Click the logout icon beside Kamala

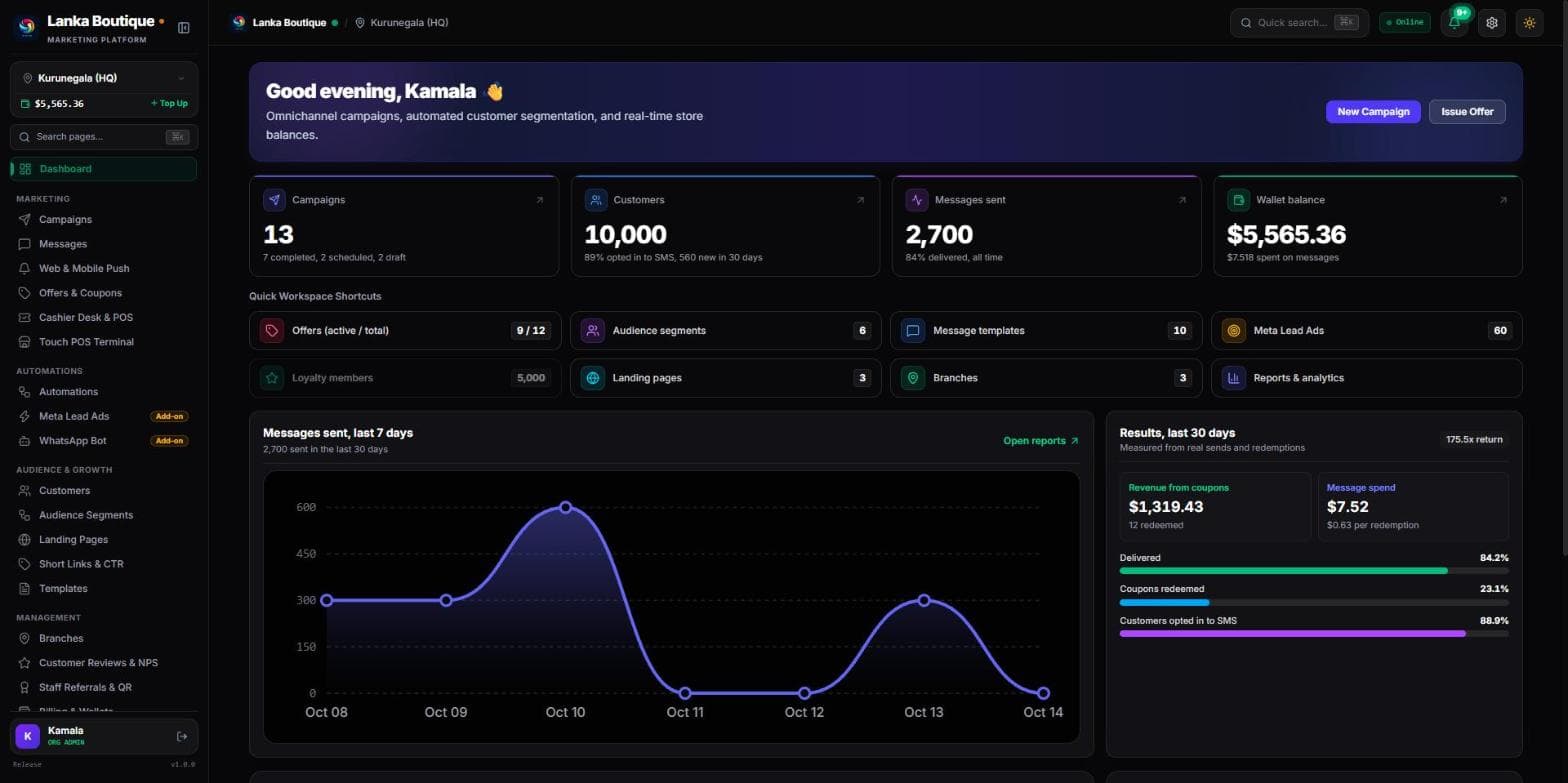point(182,737)
